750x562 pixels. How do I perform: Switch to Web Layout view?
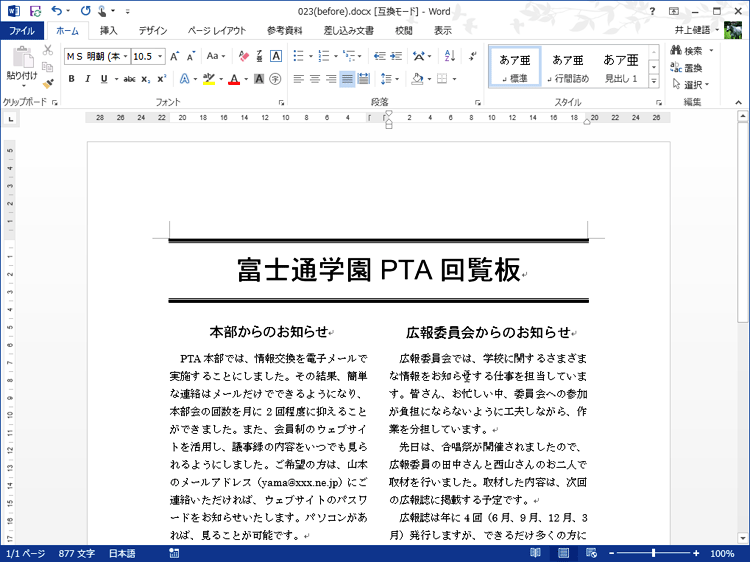pos(592,553)
